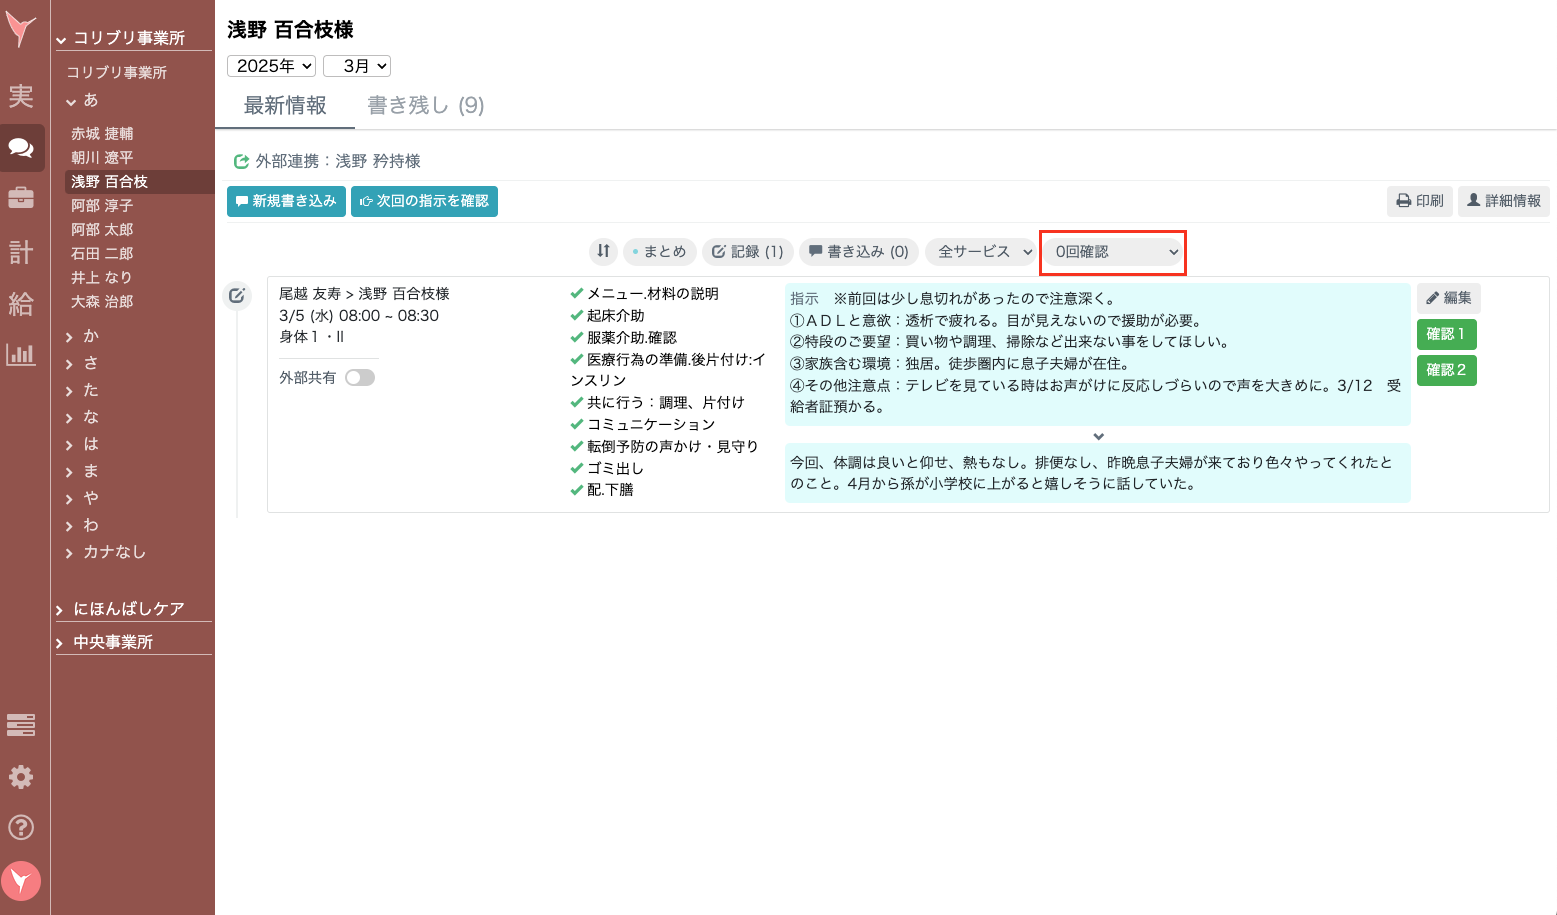Toggle the 記録 (1) filter
The image size is (1557, 915).
(x=748, y=252)
